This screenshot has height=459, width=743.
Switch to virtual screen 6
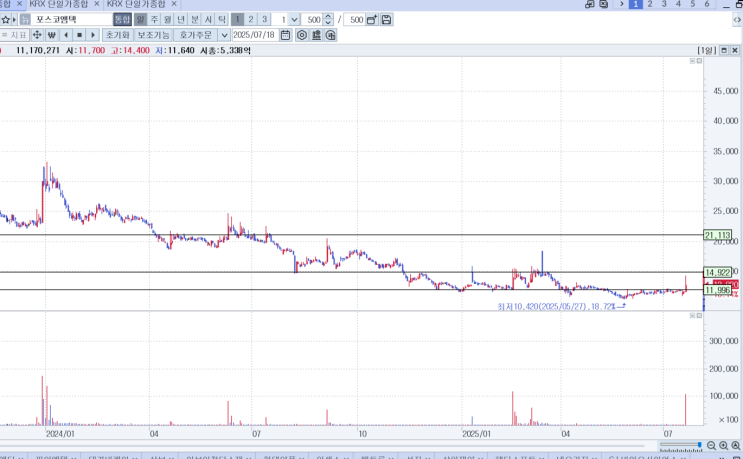(707, 4)
